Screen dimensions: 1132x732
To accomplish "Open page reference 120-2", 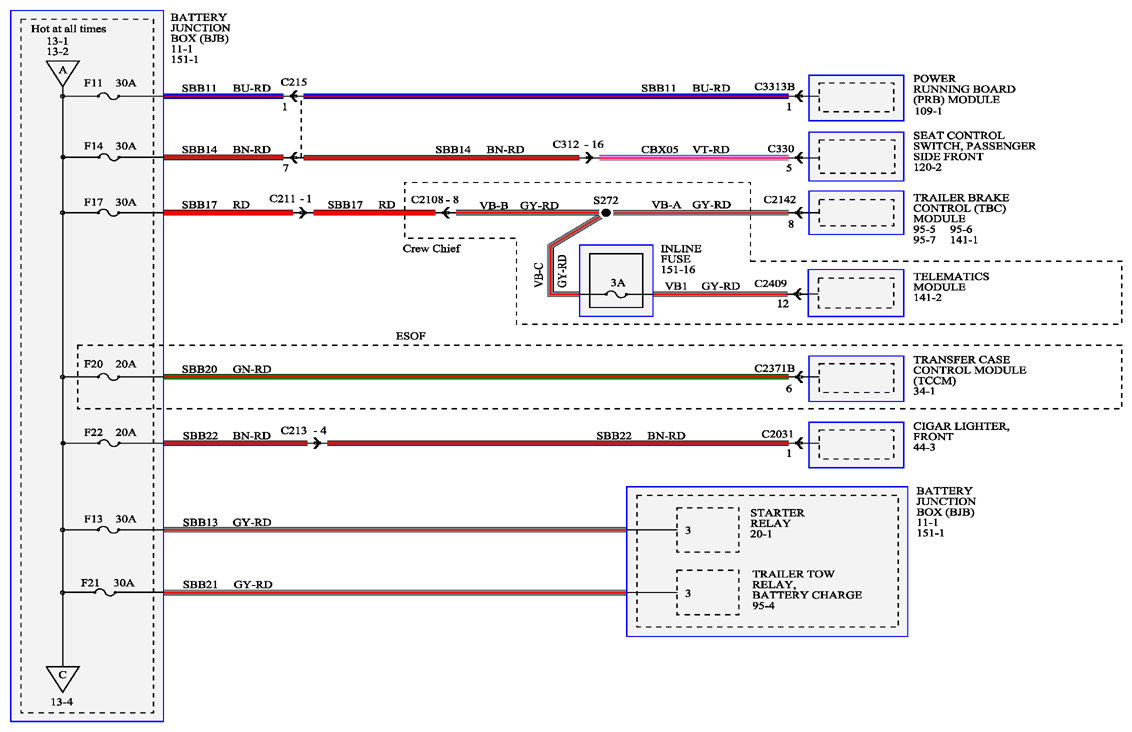I will click(928, 167).
